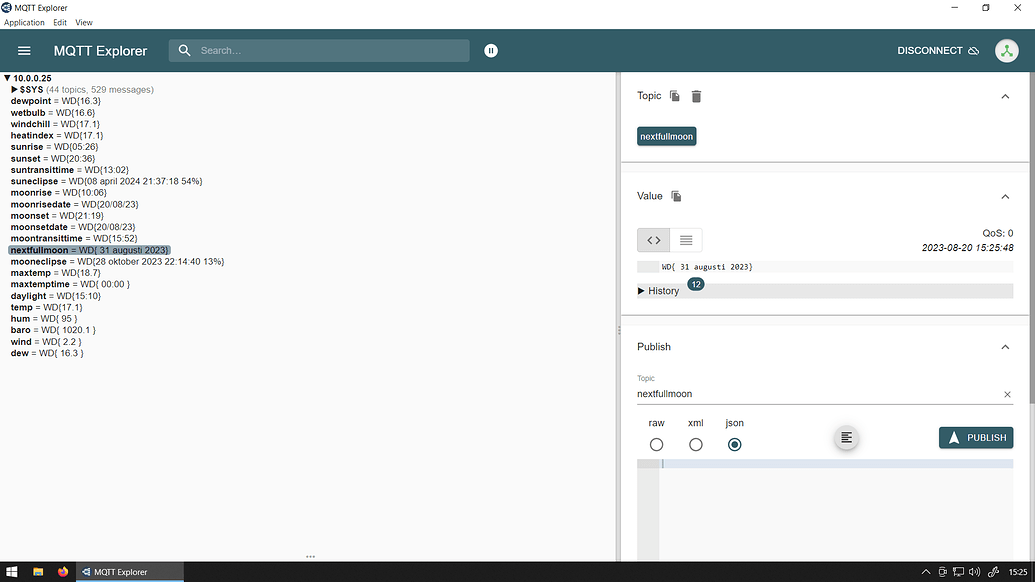
Task: Select the json payload format radio
Action: [x=734, y=445]
